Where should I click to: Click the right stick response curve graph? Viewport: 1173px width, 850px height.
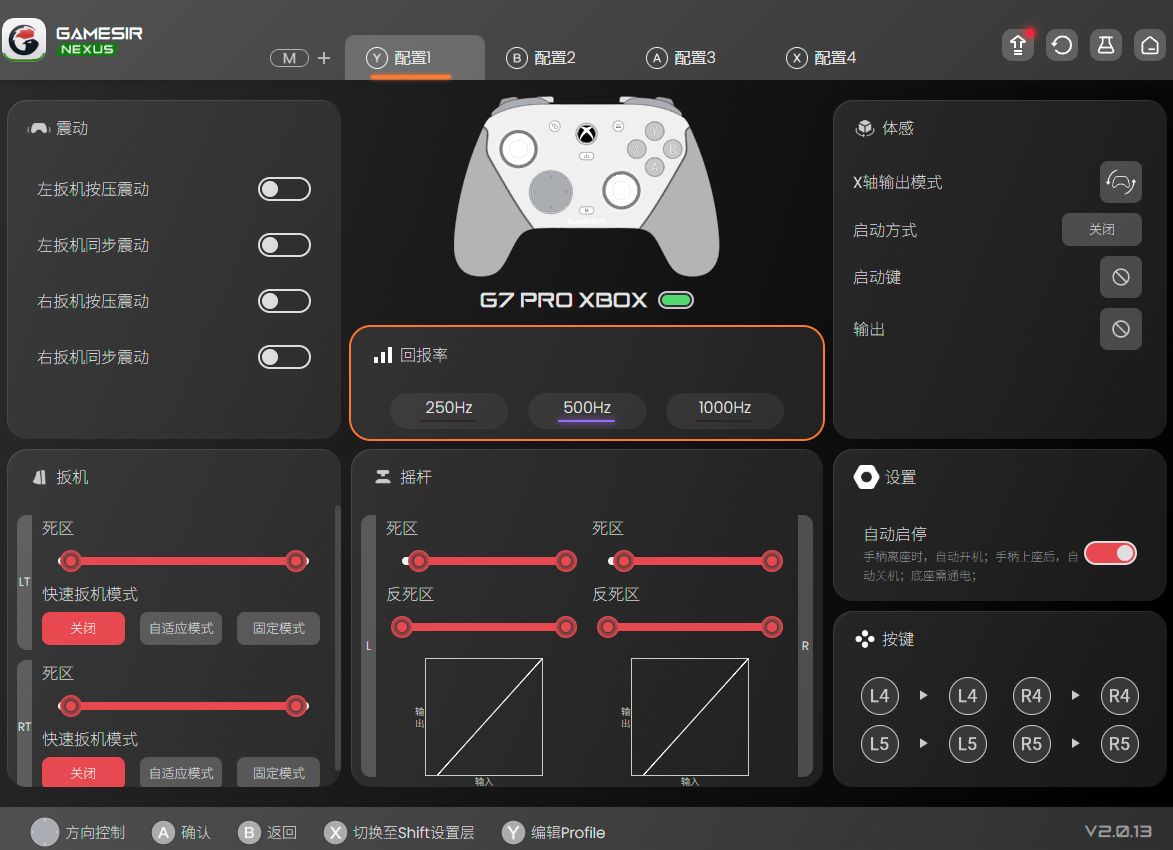pos(690,717)
